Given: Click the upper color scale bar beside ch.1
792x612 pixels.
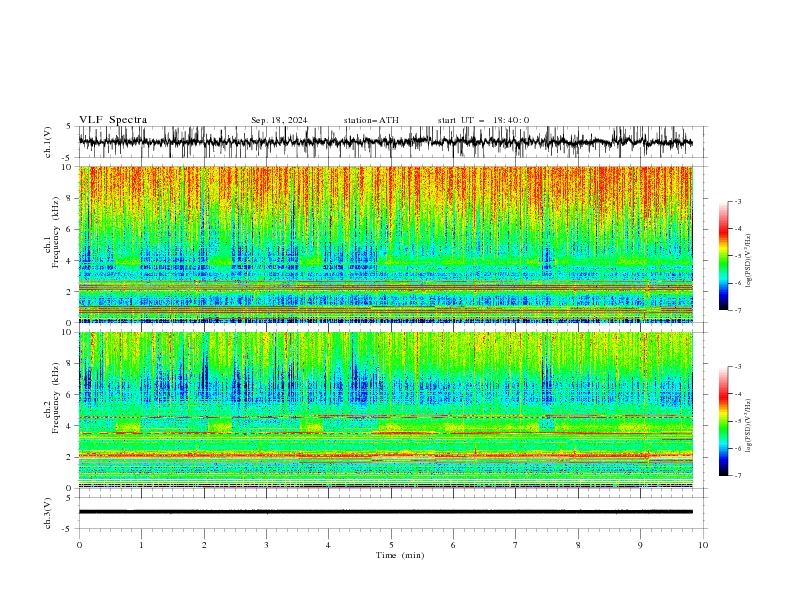Looking at the screenshot, I should pos(723,256).
